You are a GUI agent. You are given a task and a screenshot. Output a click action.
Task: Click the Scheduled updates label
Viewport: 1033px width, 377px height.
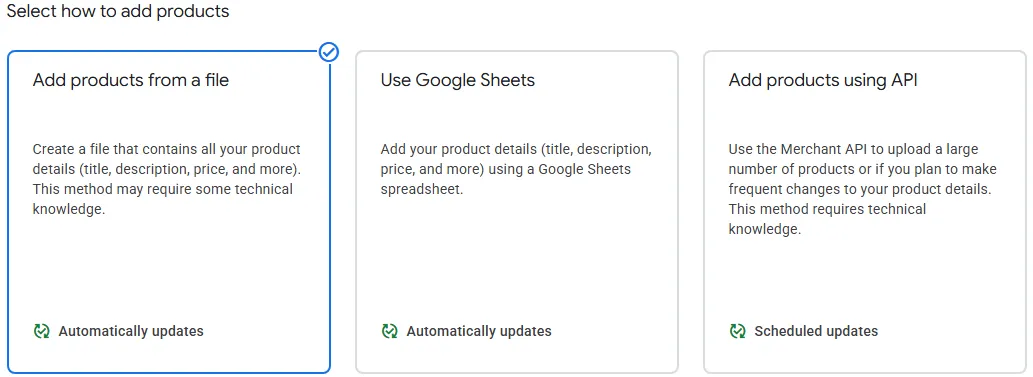[x=816, y=331]
